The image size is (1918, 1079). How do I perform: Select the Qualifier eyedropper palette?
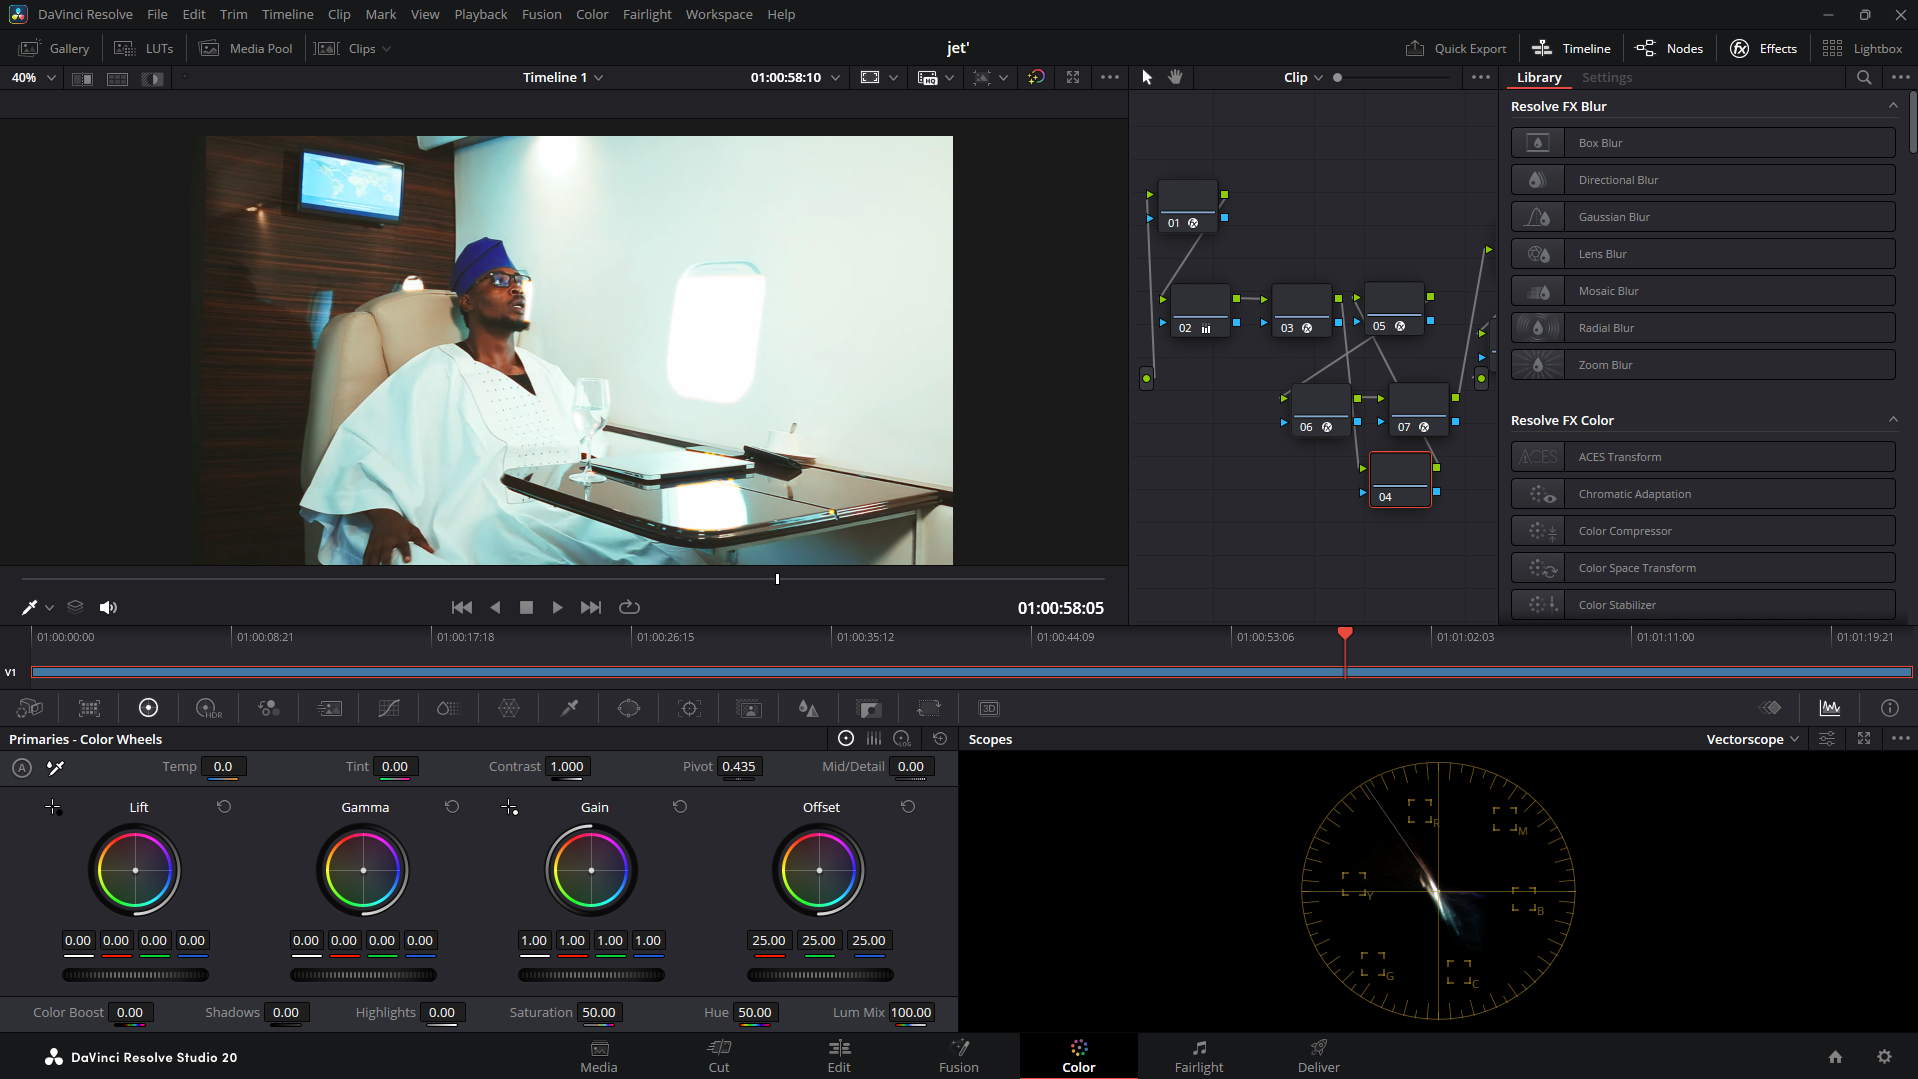pyautogui.click(x=569, y=708)
